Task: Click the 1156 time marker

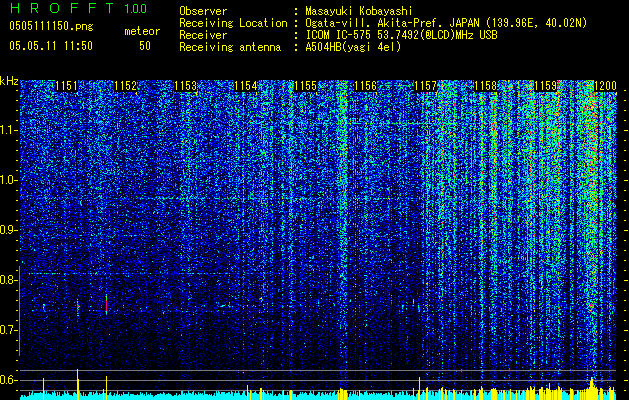Action: pos(366,86)
